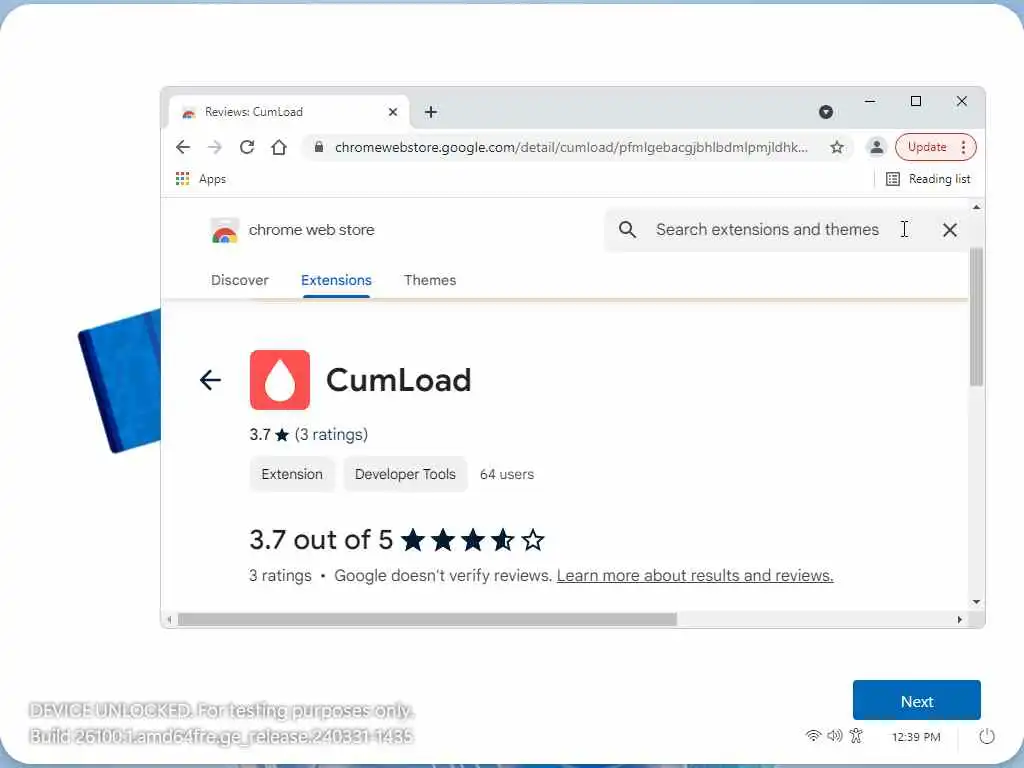Screen dimensions: 1024x768
Task: Open the Chrome profile avatar icon
Action: click(876, 147)
